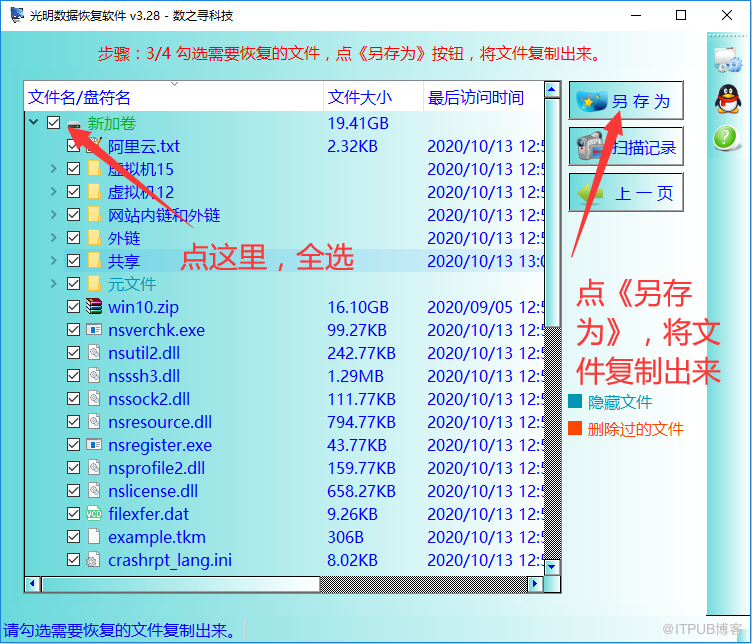The width and height of the screenshot is (752, 644).
Task: Click the application icon in title bar
Action: [17, 15]
